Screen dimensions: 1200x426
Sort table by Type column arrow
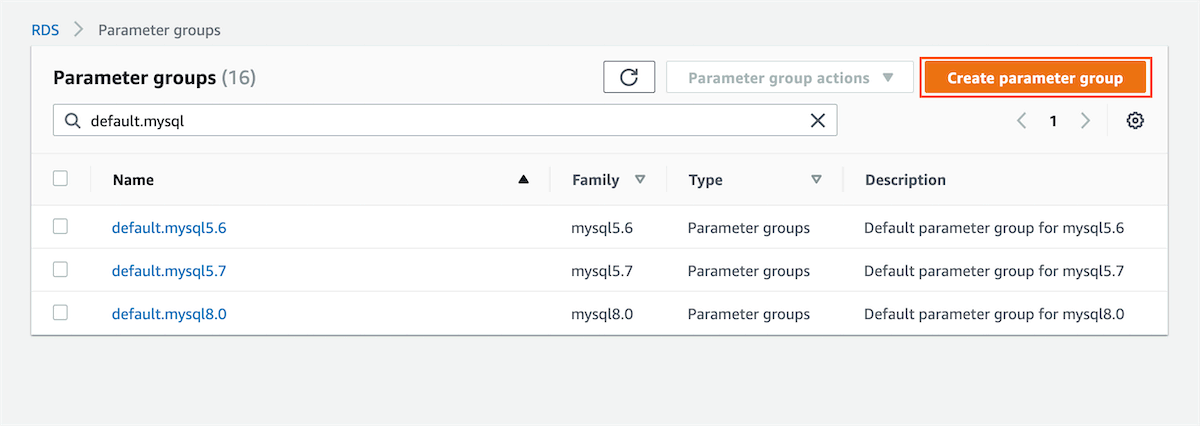[816, 180]
